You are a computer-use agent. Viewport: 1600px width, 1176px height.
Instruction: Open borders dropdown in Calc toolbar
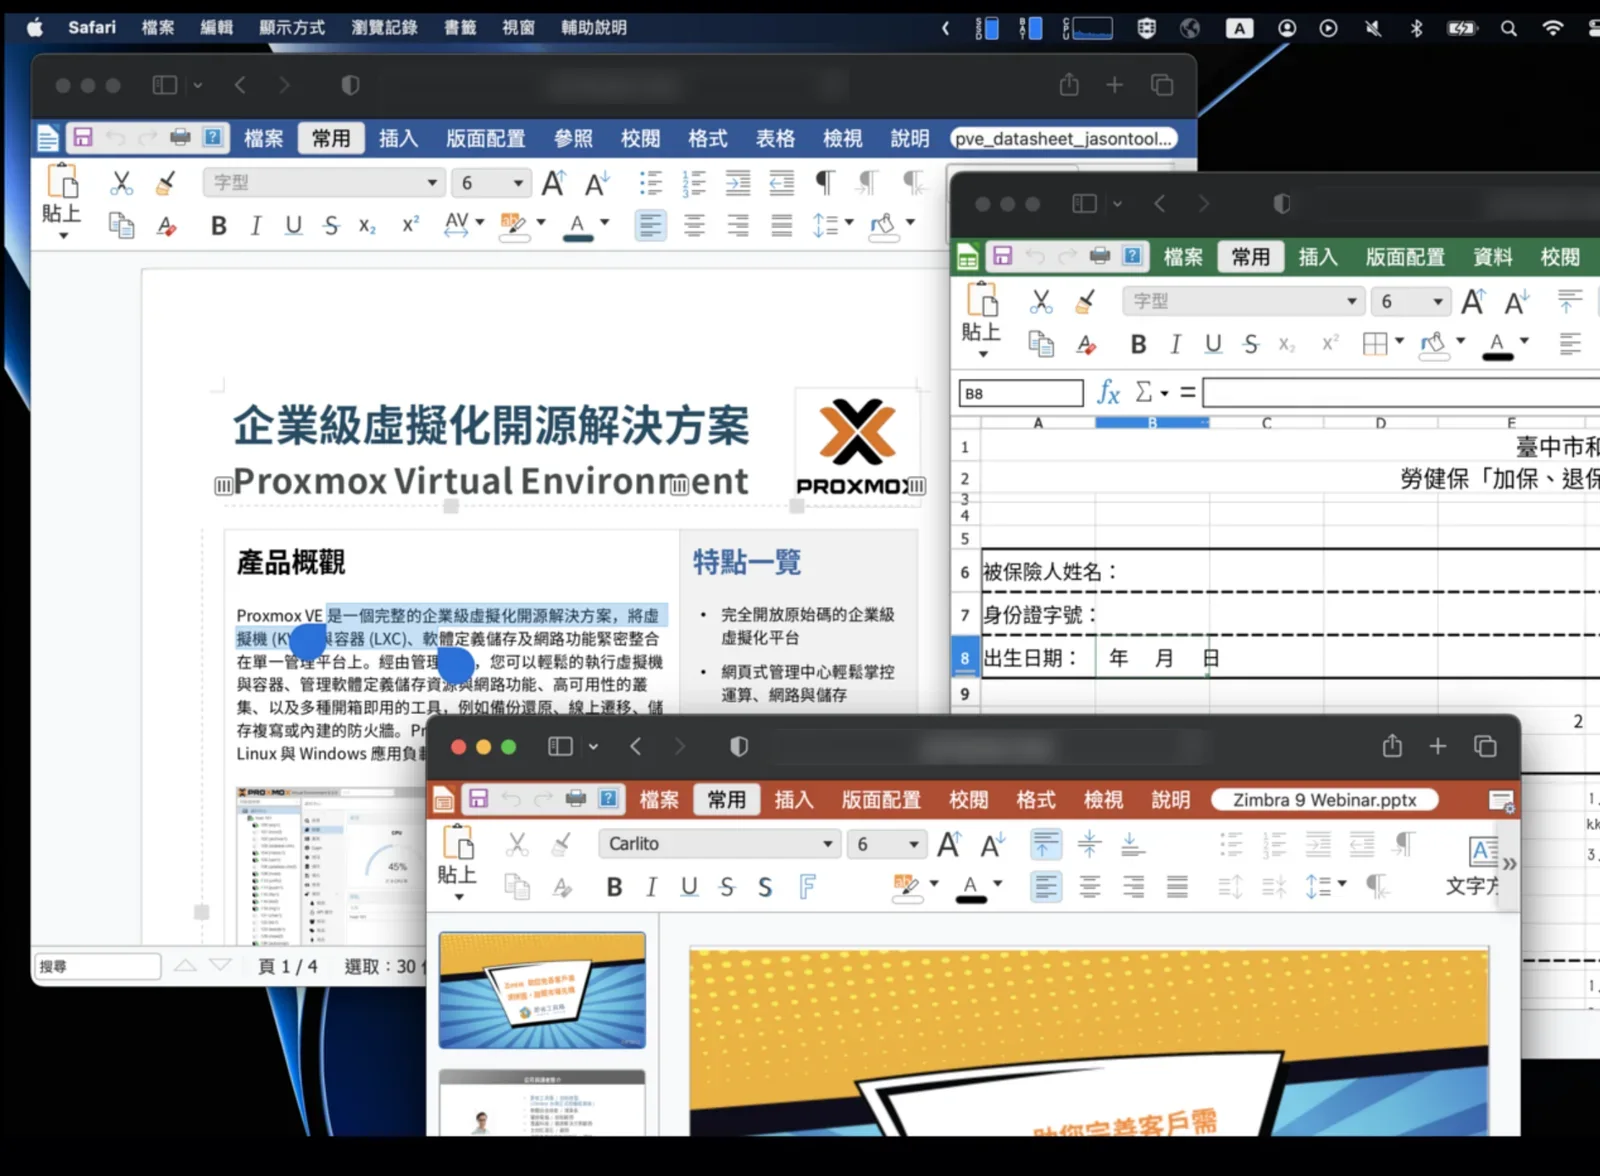tap(1400, 342)
